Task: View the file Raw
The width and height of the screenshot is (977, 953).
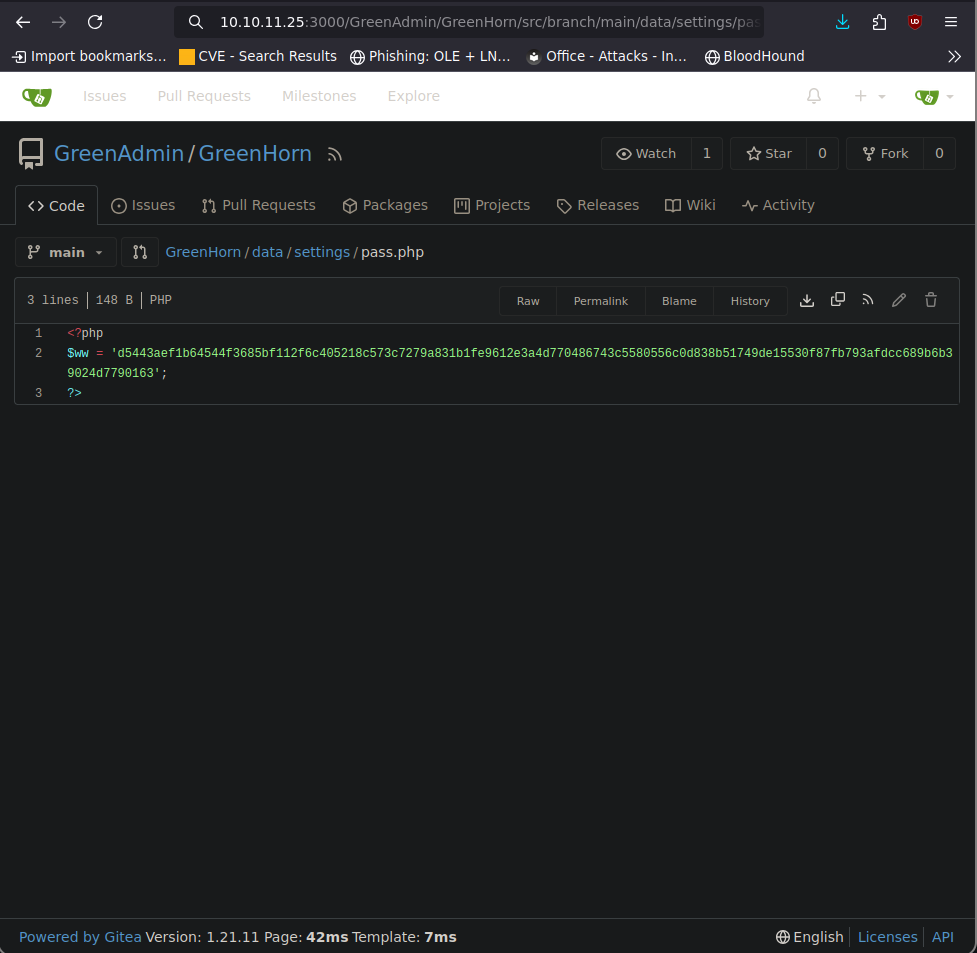Action: pyautogui.click(x=528, y=301)
